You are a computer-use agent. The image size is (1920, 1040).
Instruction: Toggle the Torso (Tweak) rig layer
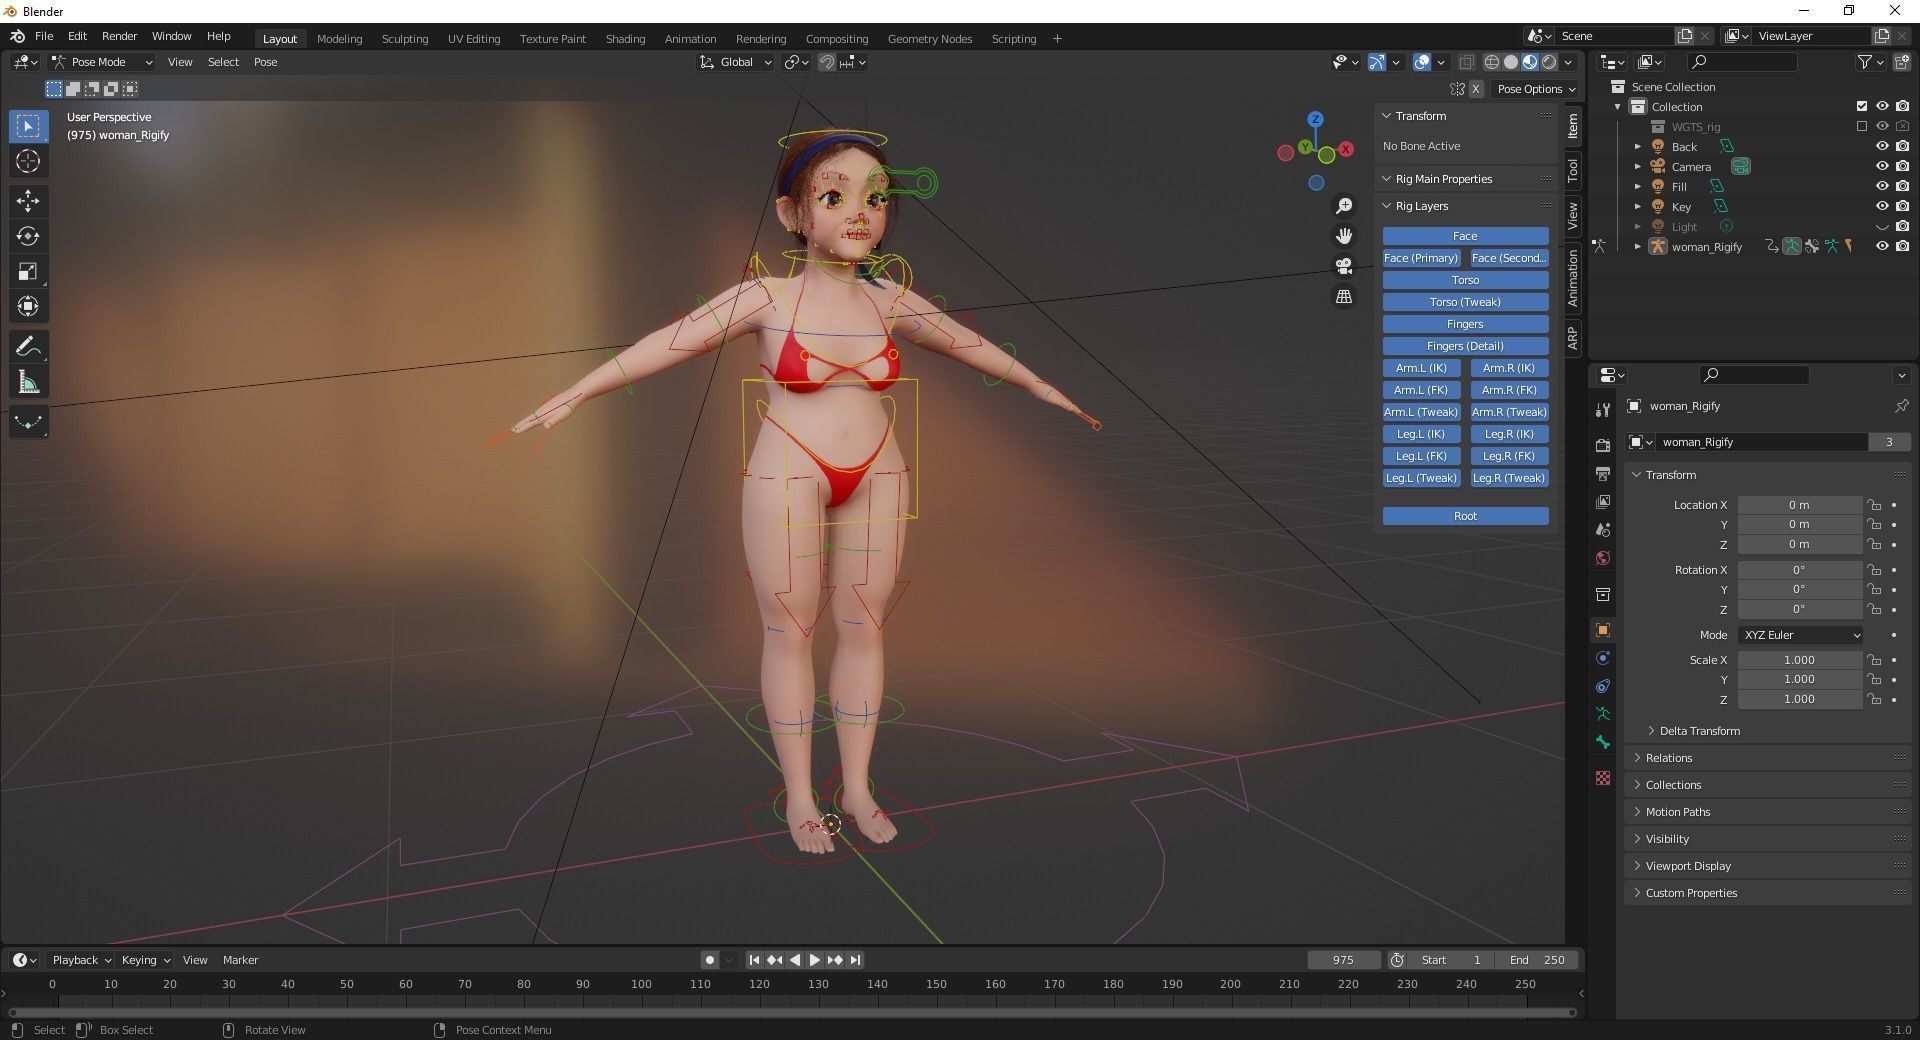[x=1465, y=302]
